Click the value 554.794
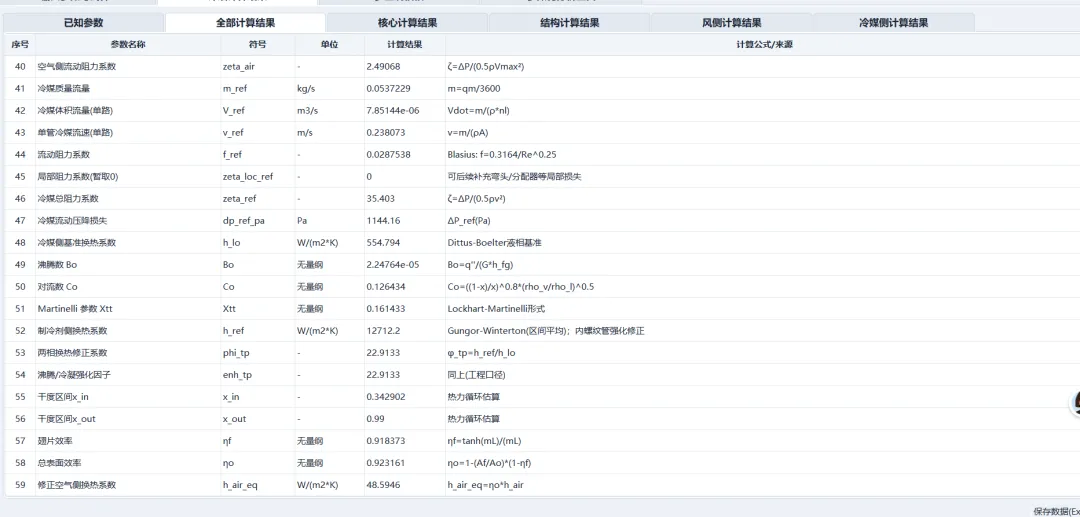Image resolution: width=1080 pixels, height=517 pixels. pyautogui.click(x=383, y=243)
